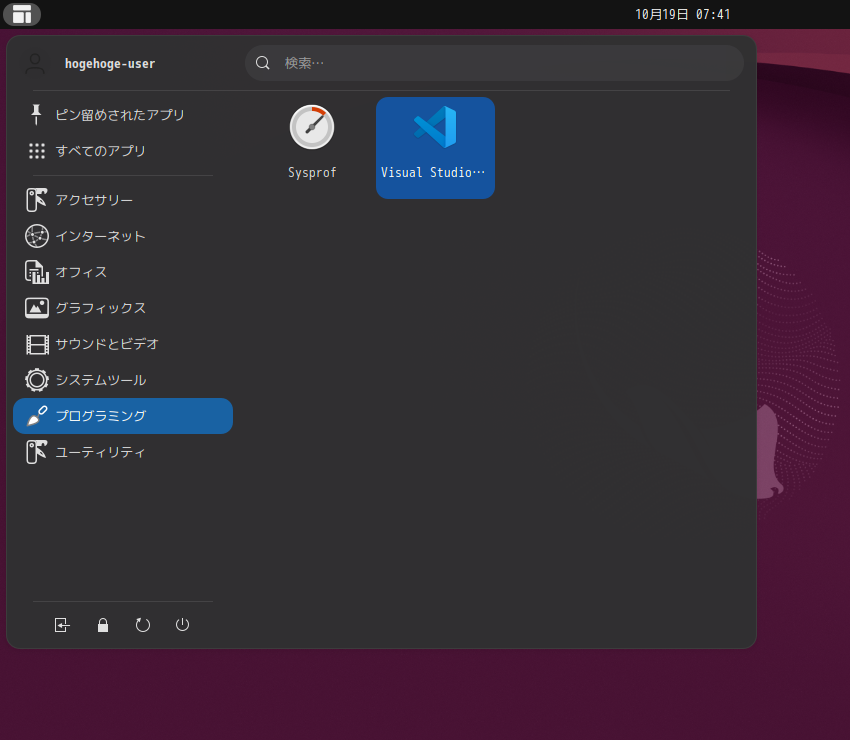This screenshot has width=850, height=740.
Task: Launch Visual Studio Code from the app grid
Action: tap(435, 148)
